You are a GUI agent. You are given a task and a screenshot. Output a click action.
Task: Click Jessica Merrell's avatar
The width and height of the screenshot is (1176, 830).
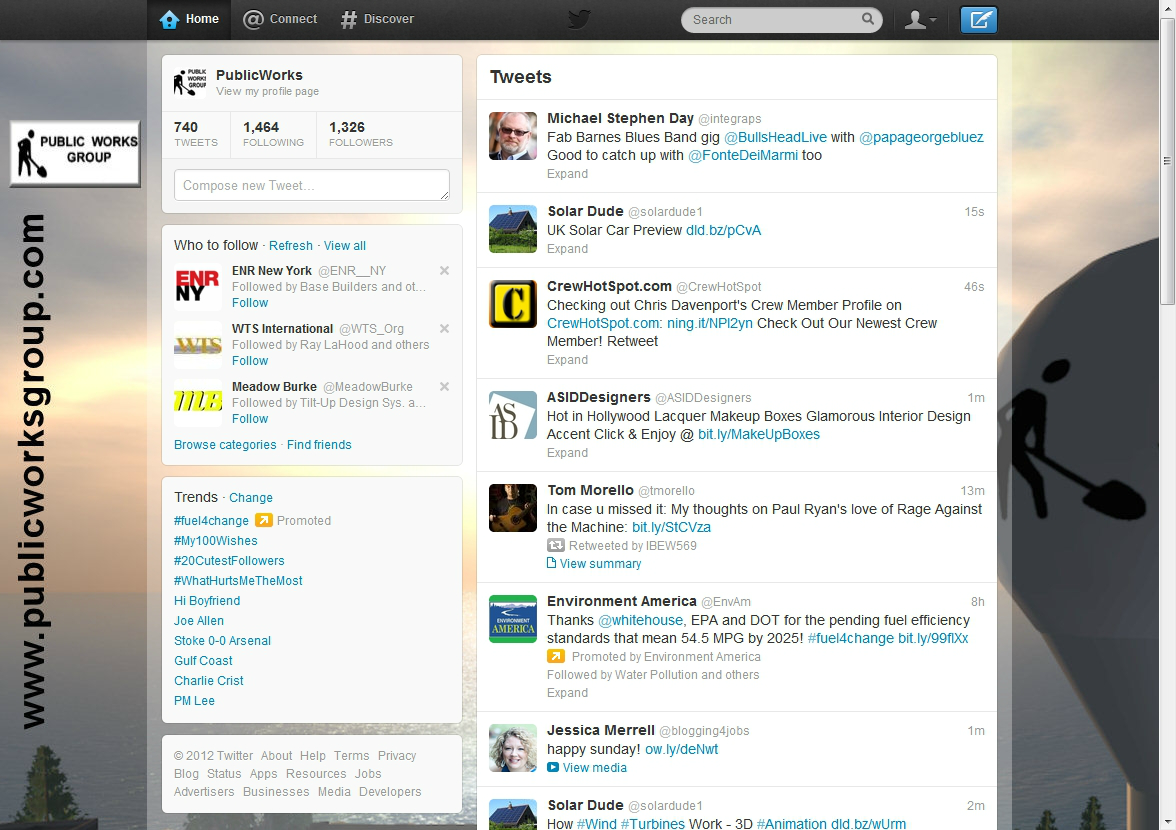[513, 748]
